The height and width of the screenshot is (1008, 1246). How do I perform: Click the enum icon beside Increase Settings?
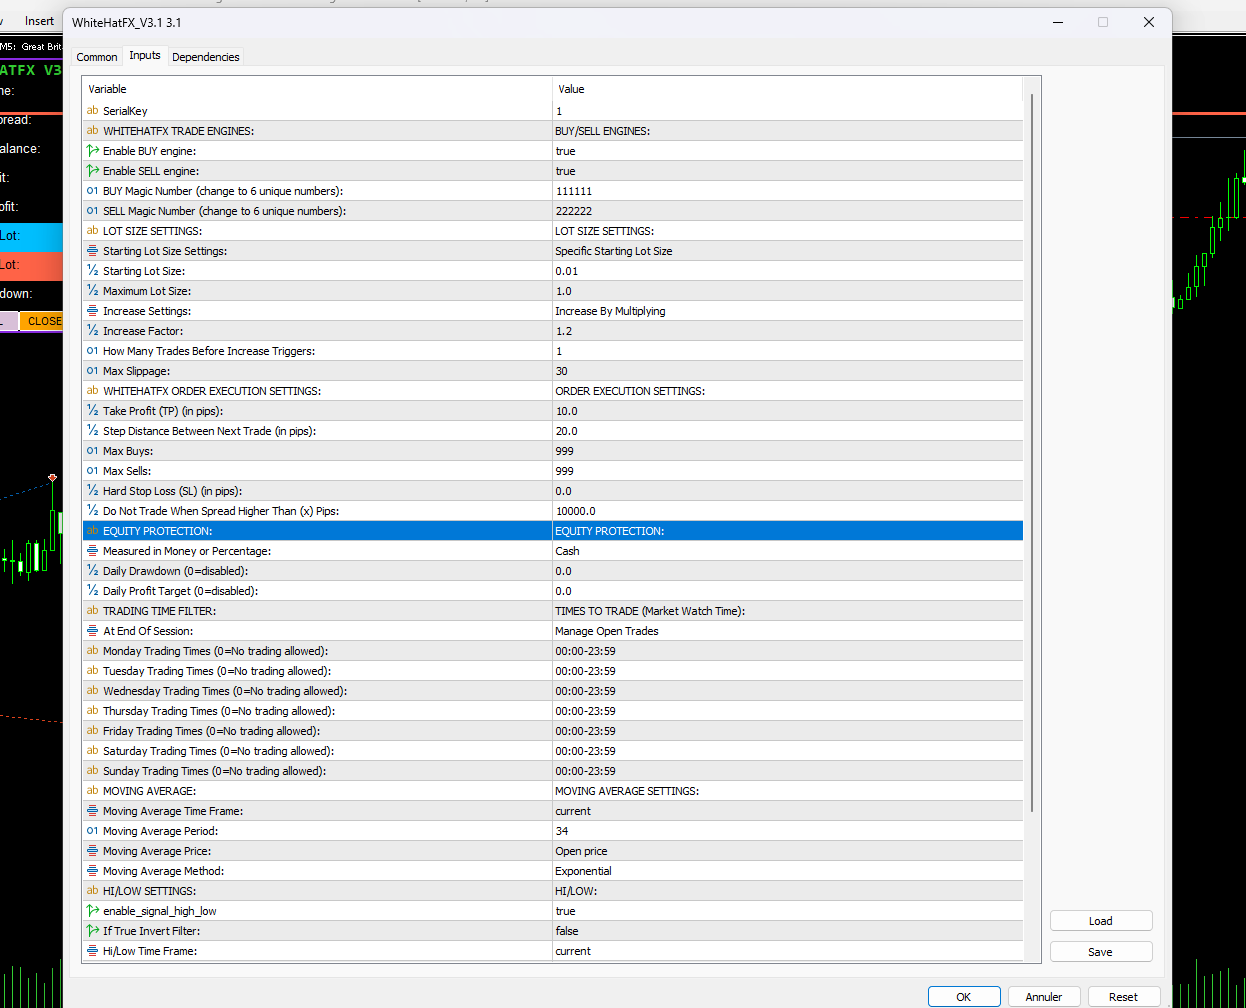92,311
